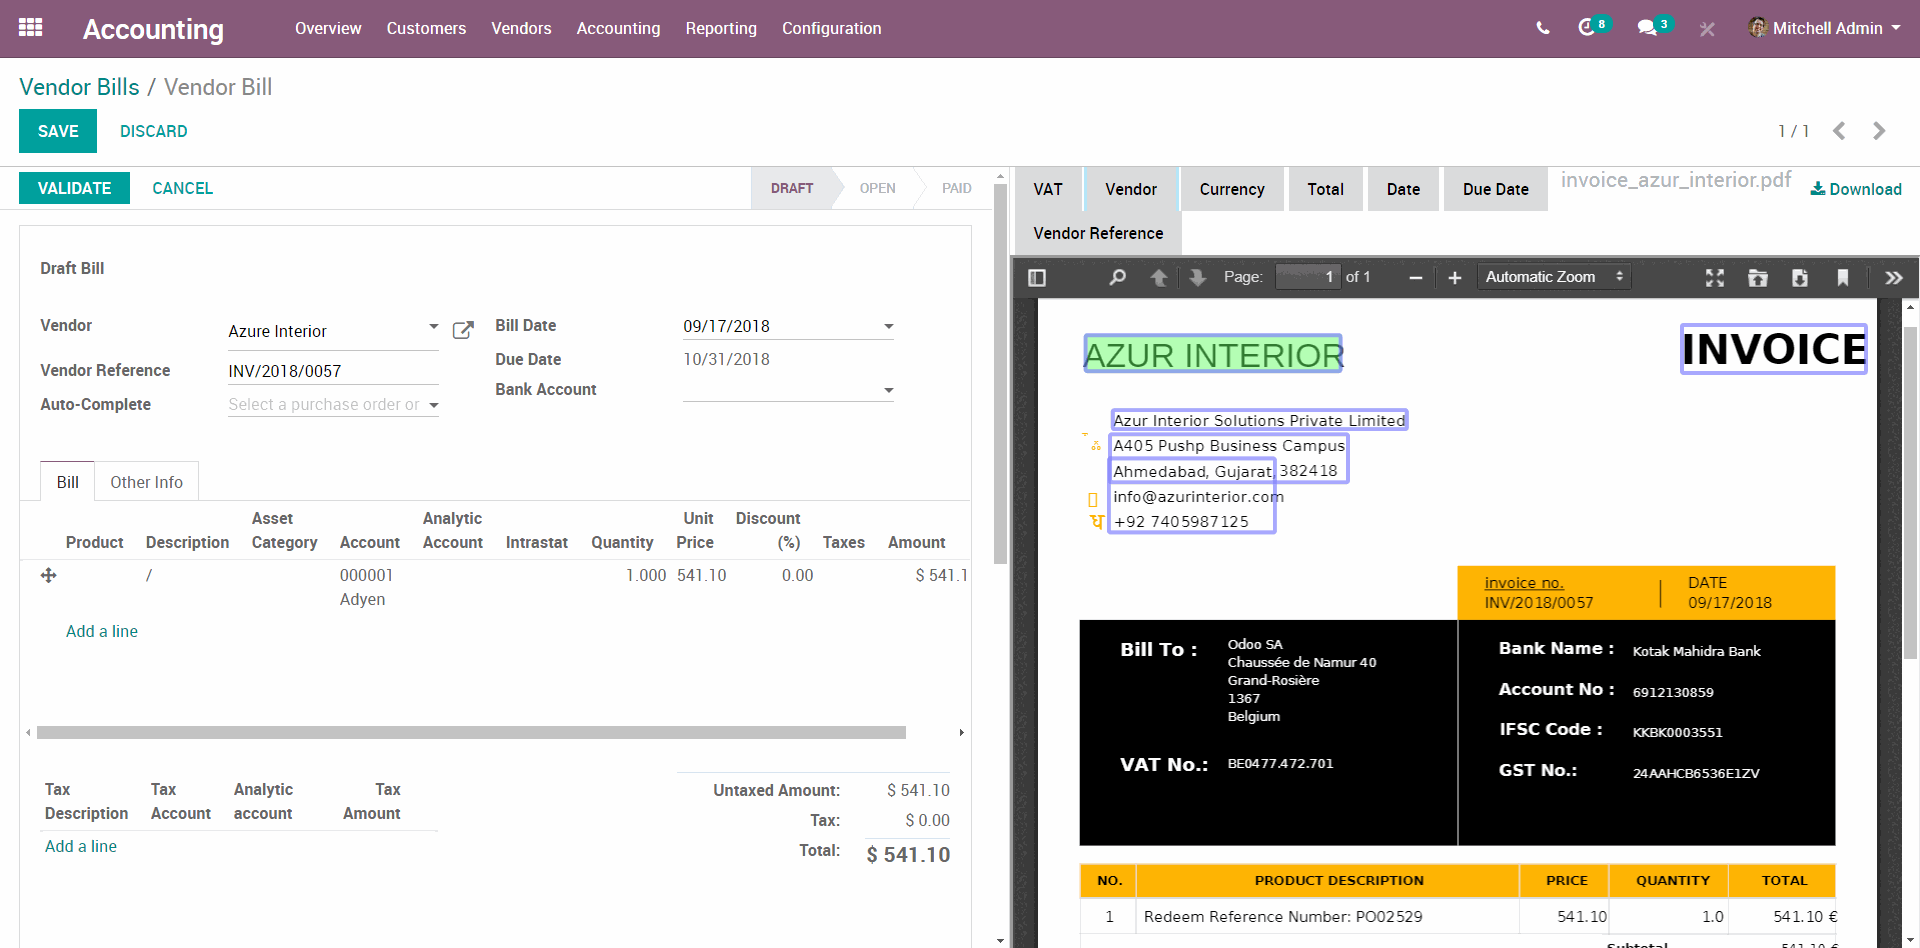This screenshot has height=948, width=1920.
Task: Click DISCARD to drop changes
Action: (153, 131)
